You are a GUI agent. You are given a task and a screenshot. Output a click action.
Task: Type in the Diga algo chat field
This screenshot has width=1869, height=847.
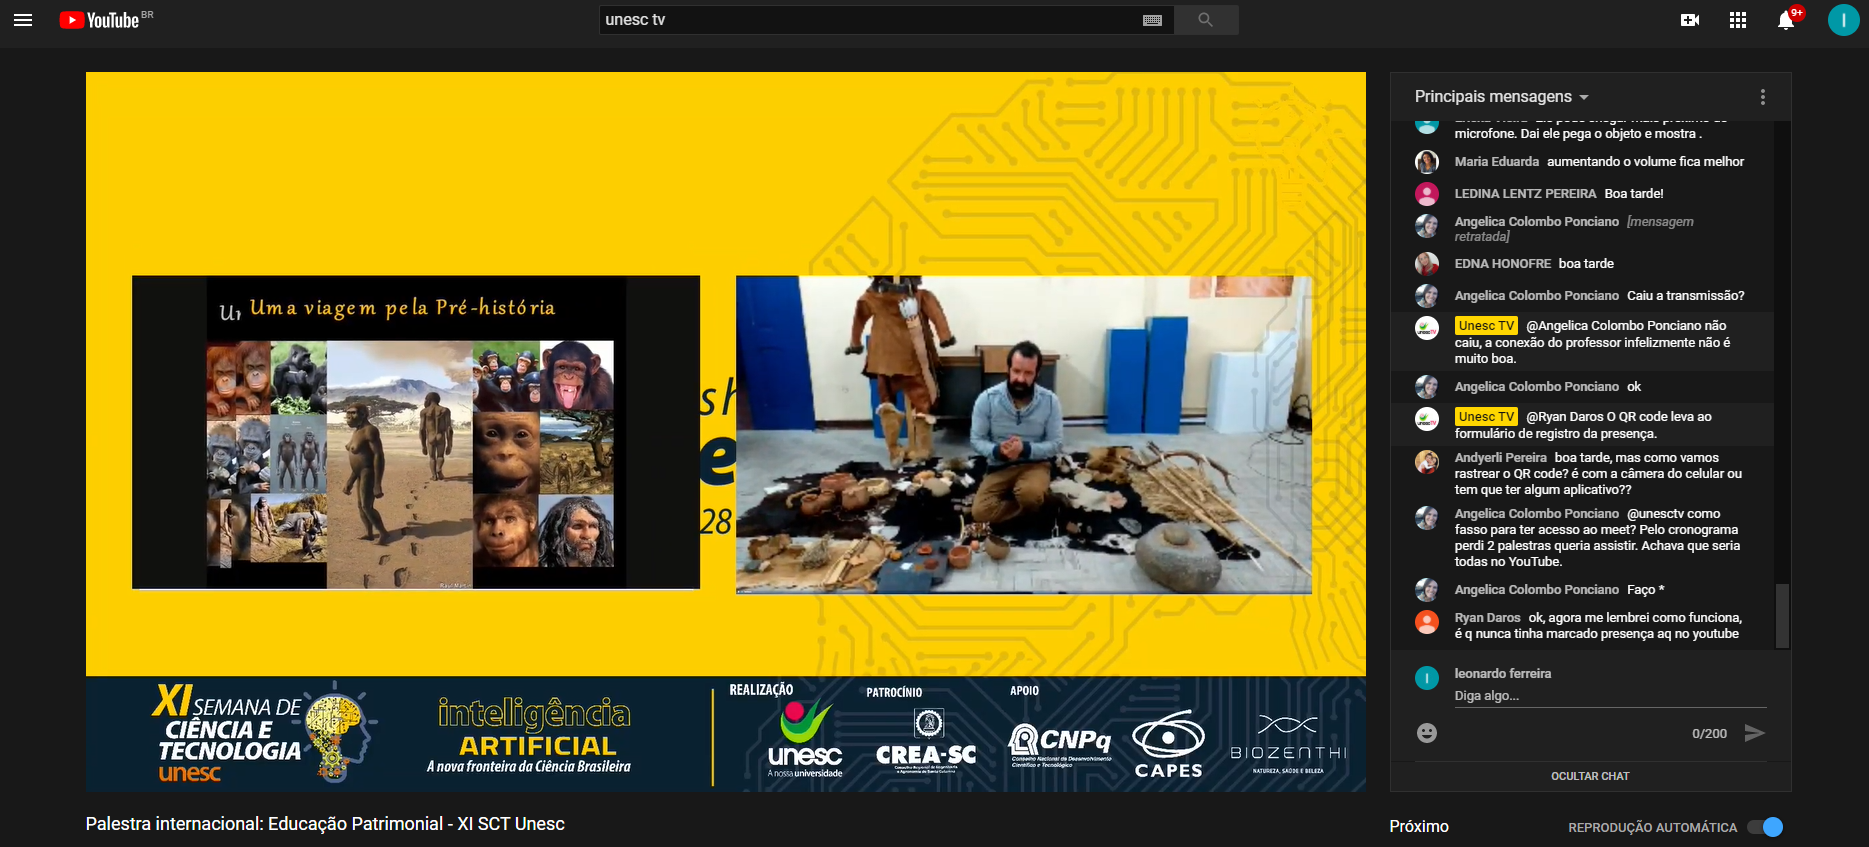(1600, 696)
